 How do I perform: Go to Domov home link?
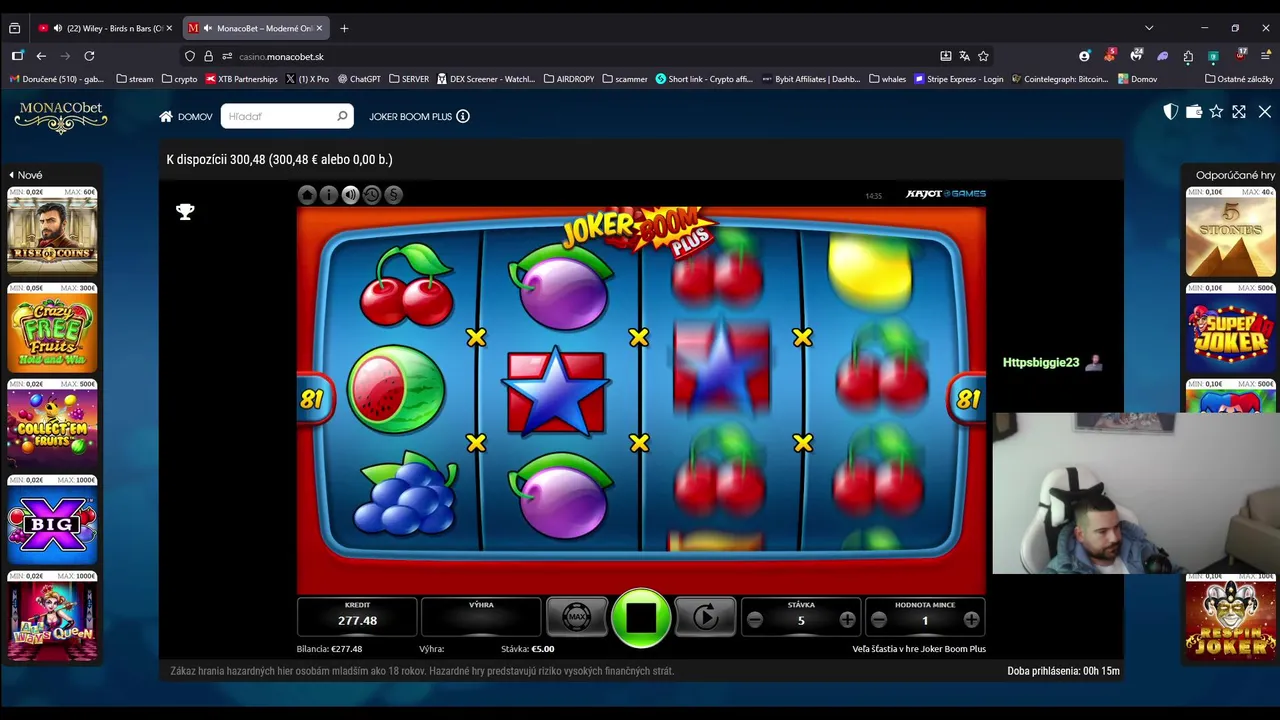(186, 117)
